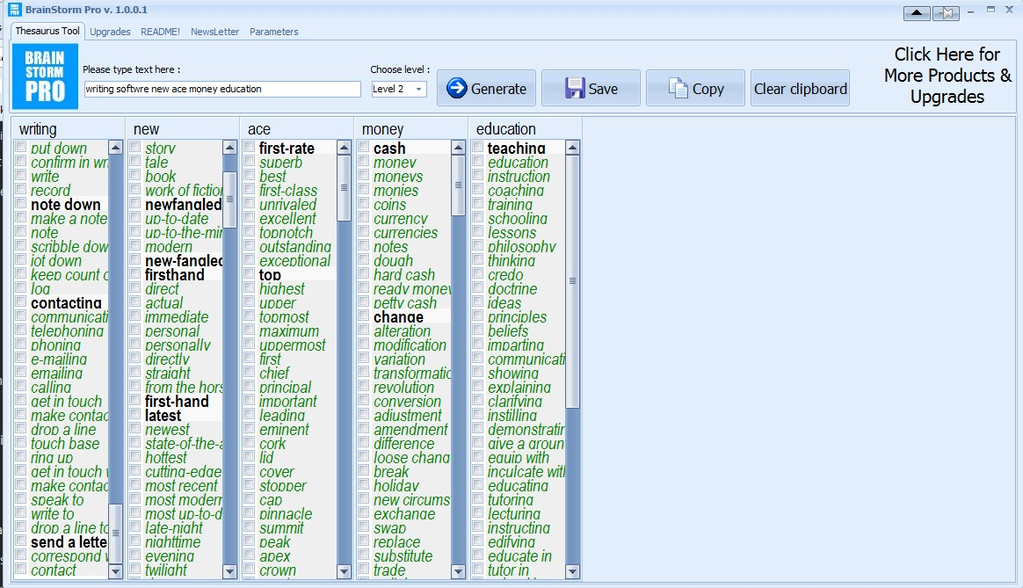Check the 'note down' checkbox

click(22, 204)
